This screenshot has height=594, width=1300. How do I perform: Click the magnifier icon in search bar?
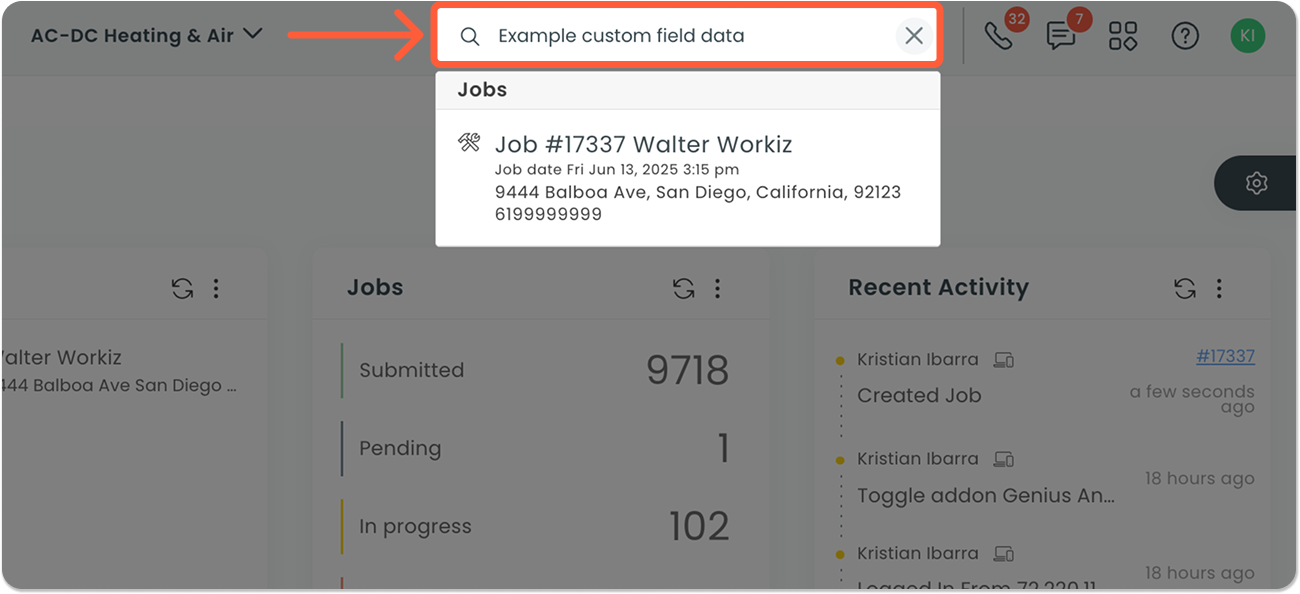(x=470, y=36)
